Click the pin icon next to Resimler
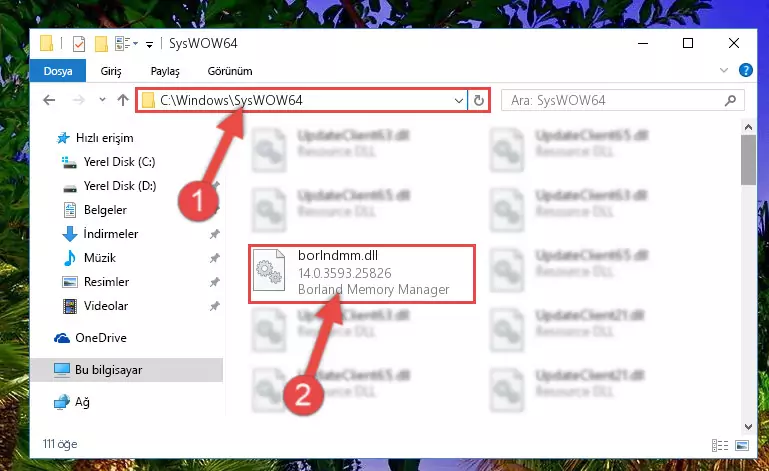 pos(215,282)
